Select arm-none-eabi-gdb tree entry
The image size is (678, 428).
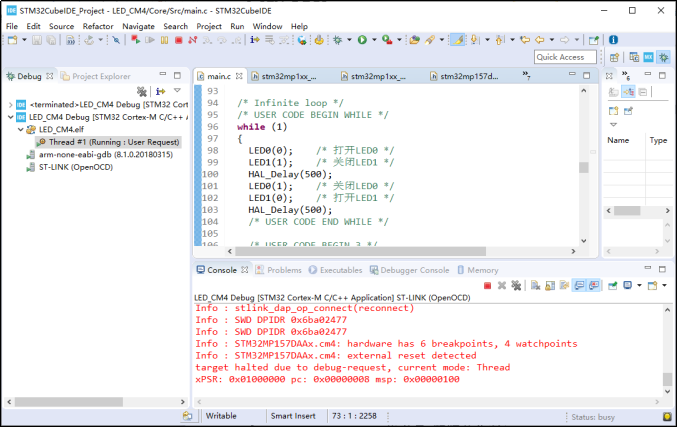tap(100, 155)
